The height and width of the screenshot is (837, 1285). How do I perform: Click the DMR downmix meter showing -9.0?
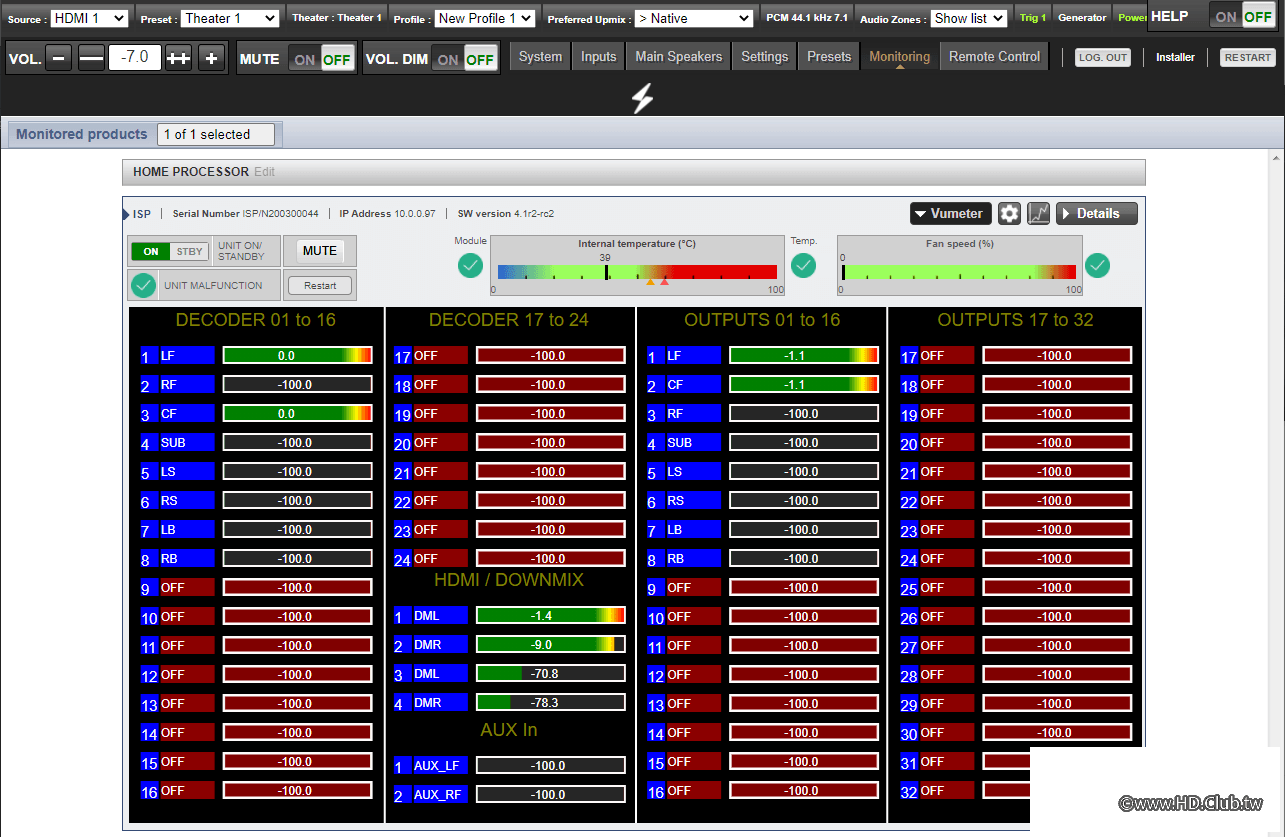pos(551,644)
